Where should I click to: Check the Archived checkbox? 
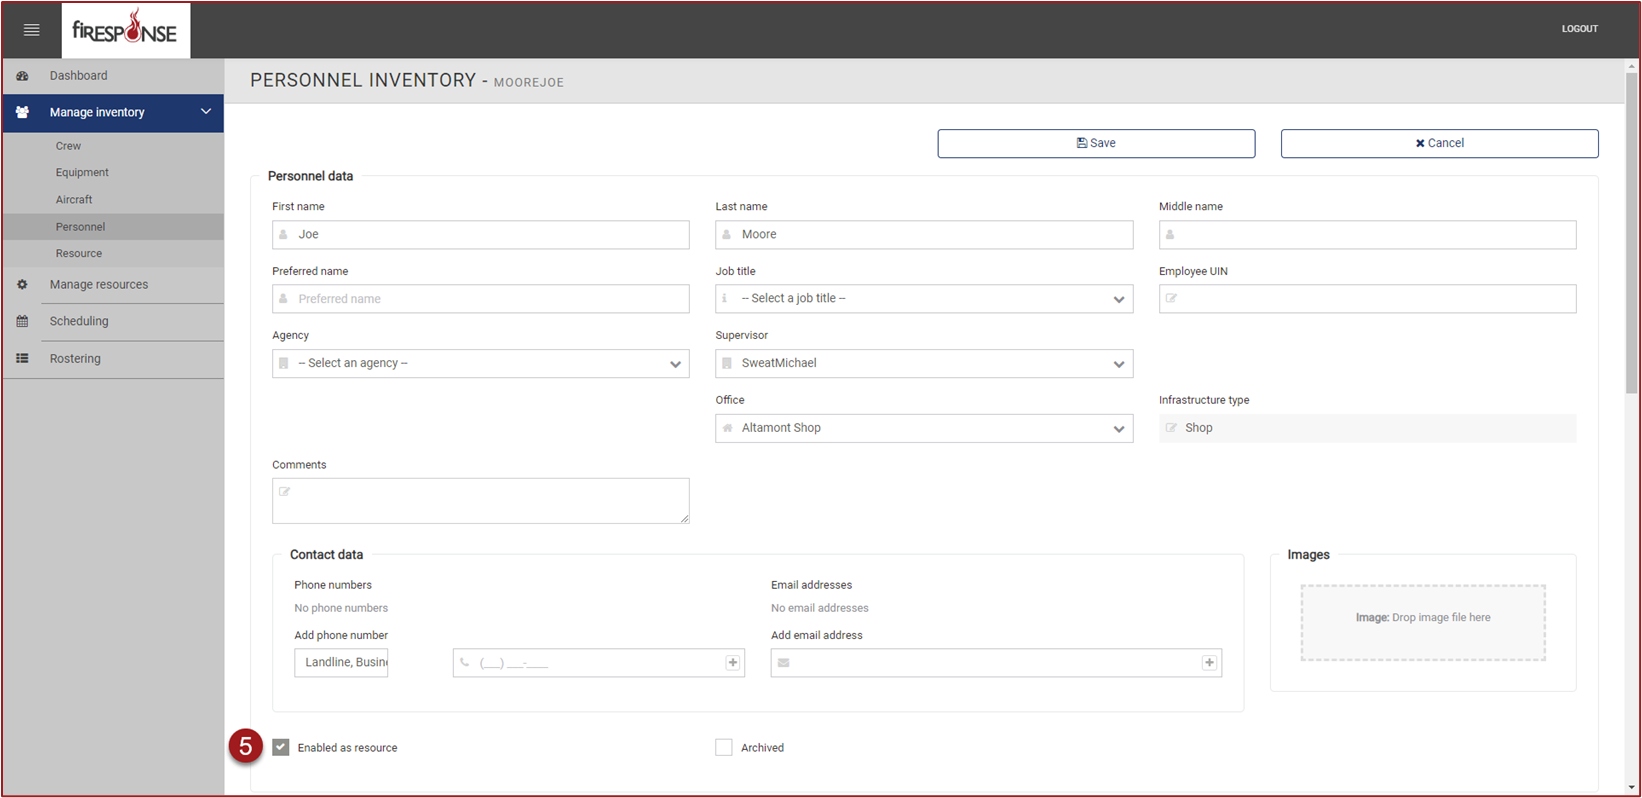coord(724,748)
